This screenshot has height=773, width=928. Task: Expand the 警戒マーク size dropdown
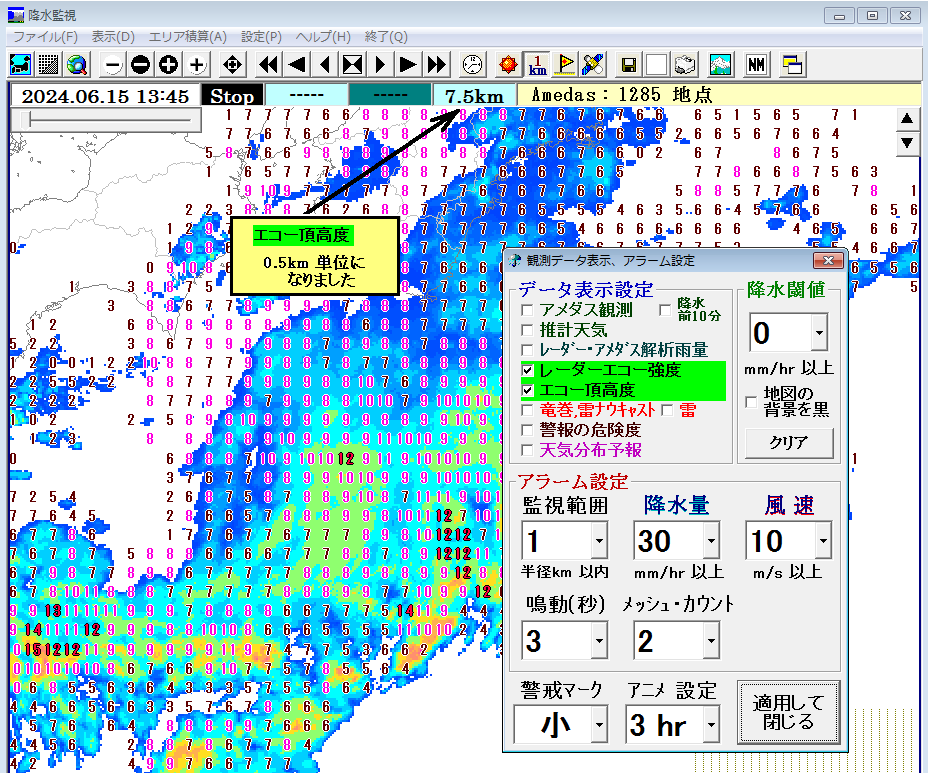[x=600, y=724]
